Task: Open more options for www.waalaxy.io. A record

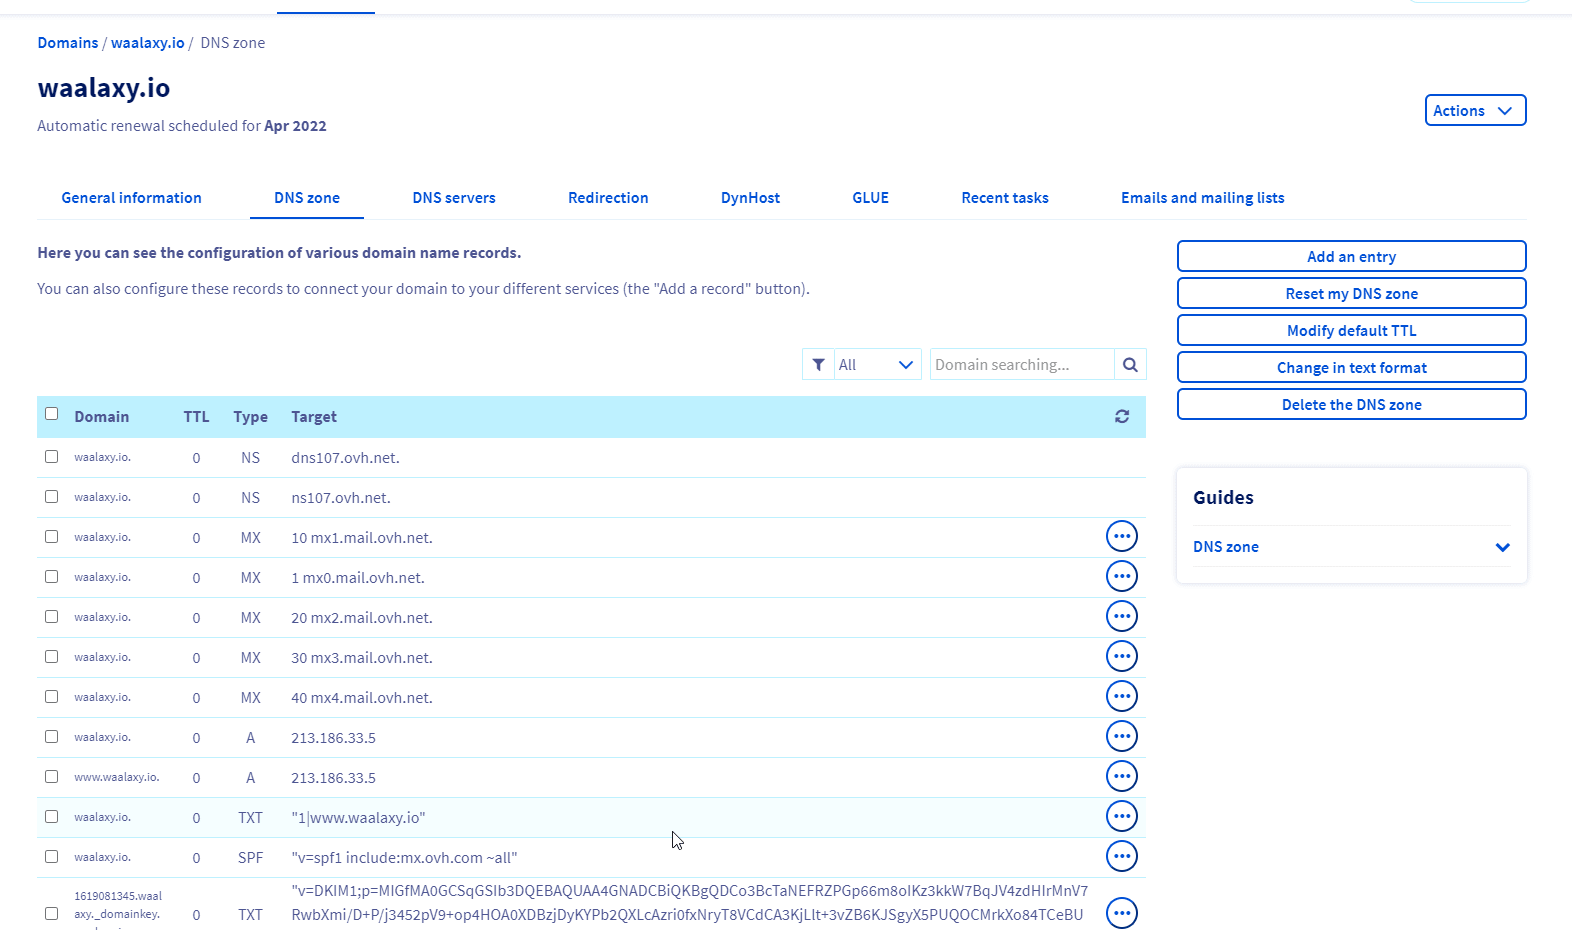Action: (1122, 776)
